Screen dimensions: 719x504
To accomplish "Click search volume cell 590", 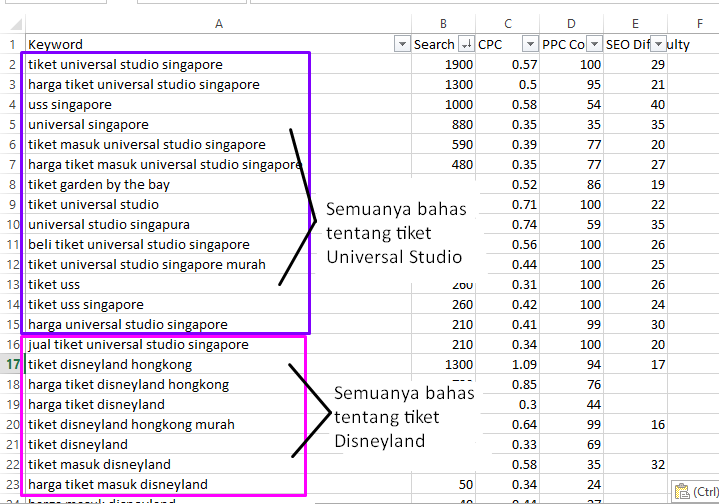I will (443, 144).
